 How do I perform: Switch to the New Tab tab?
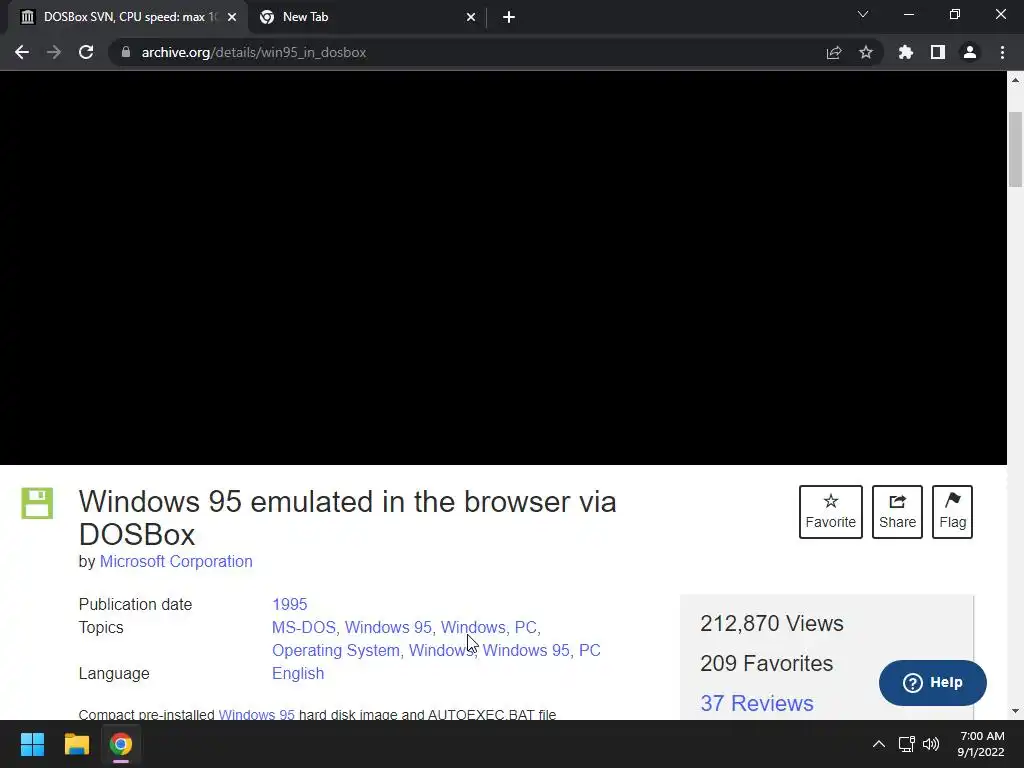pos(367,17)
